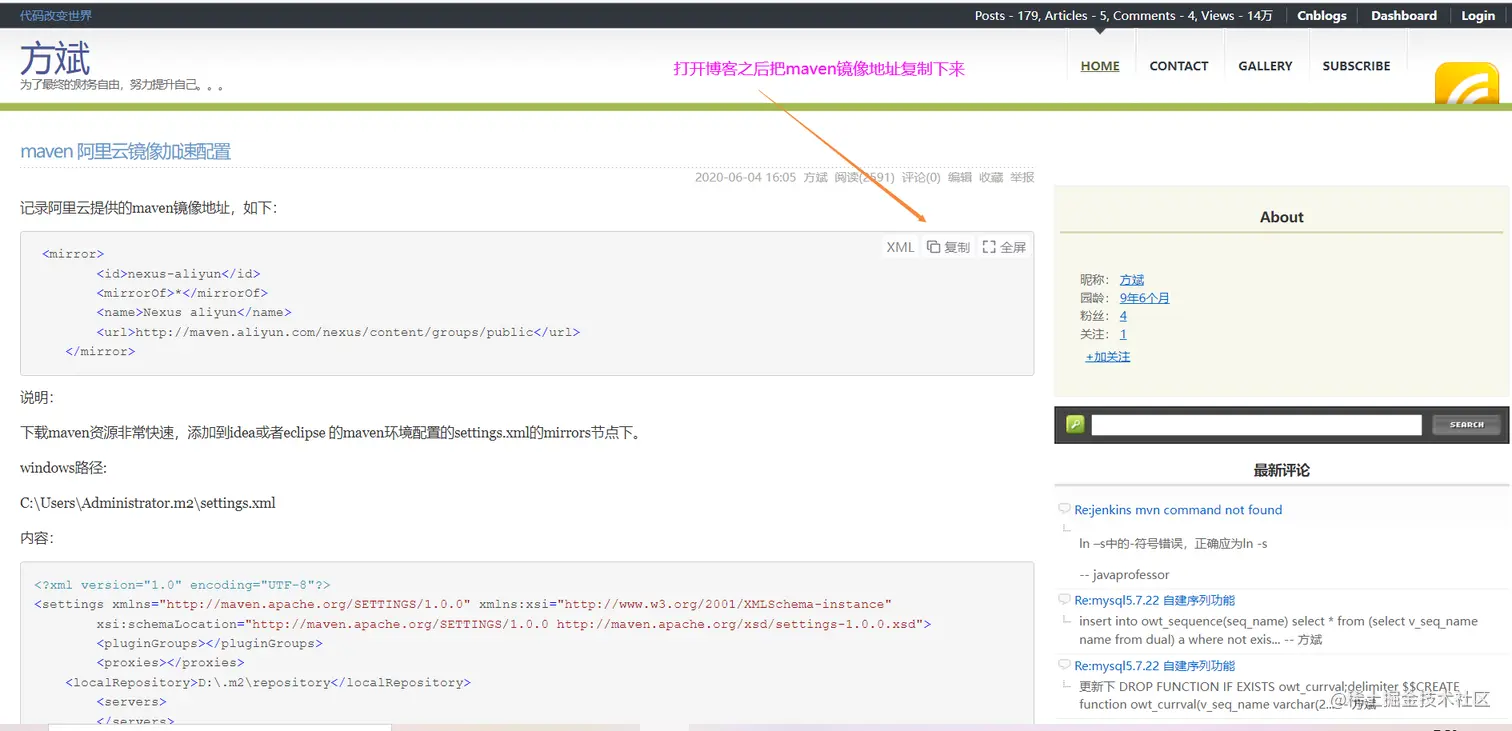Go to the CONTACT page
The height and width of the screenshot is (731, 1512).
pos(1179,66)
